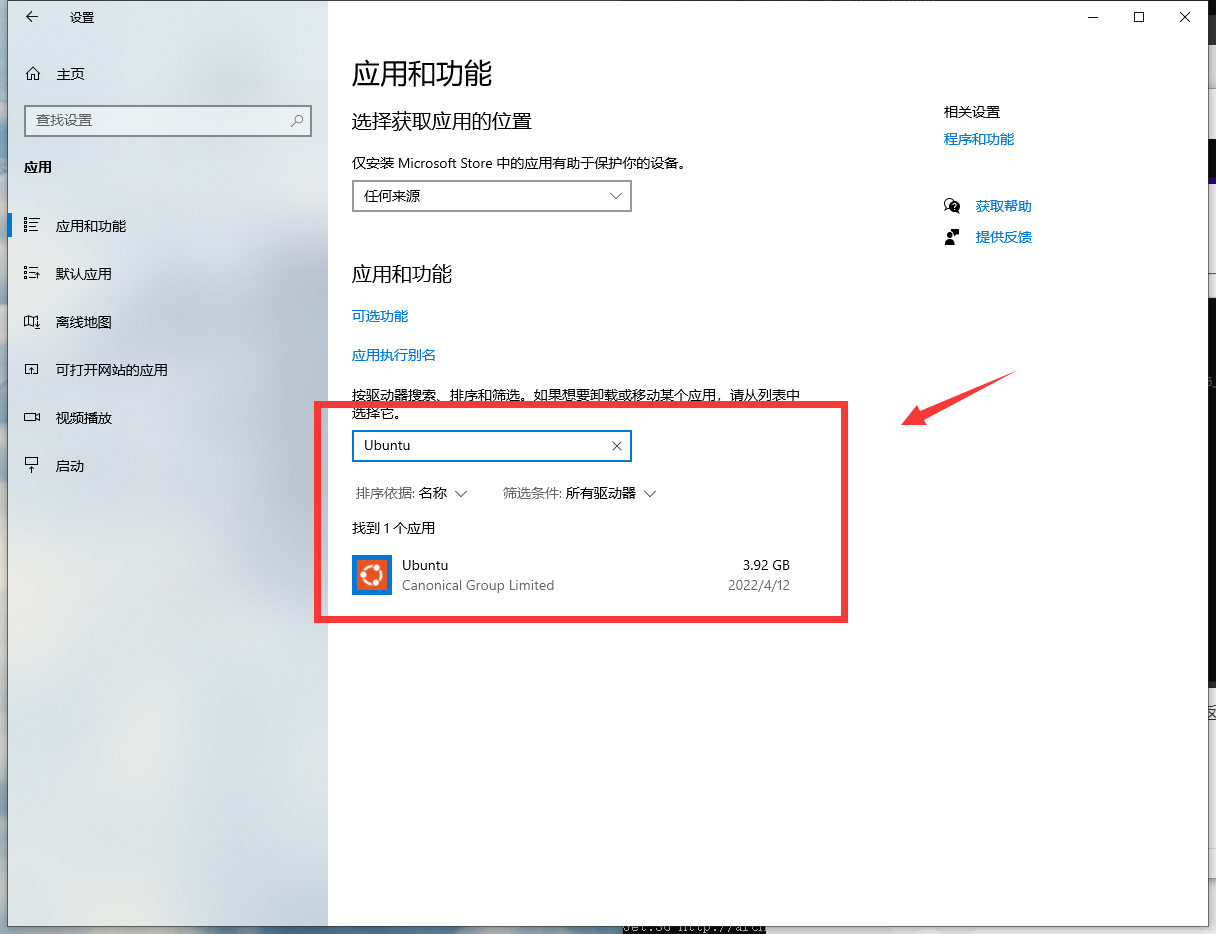This screenshot has height=934, width=1216.
Task: Go to 离线地图 in sidebar
Action: point(84,322)
